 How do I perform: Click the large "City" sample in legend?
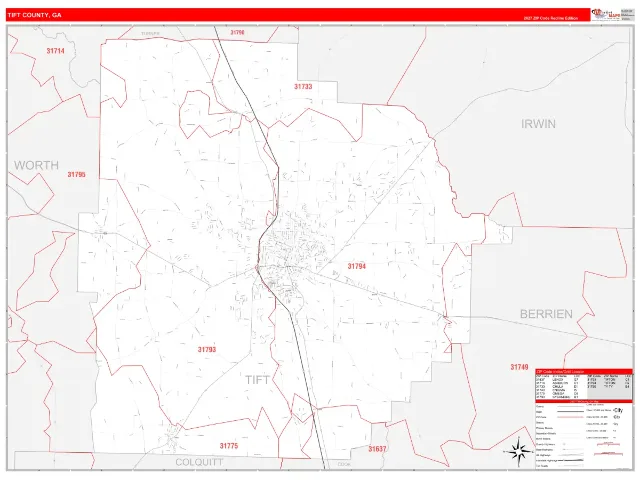pyautogui.click(x=618, y=410)
